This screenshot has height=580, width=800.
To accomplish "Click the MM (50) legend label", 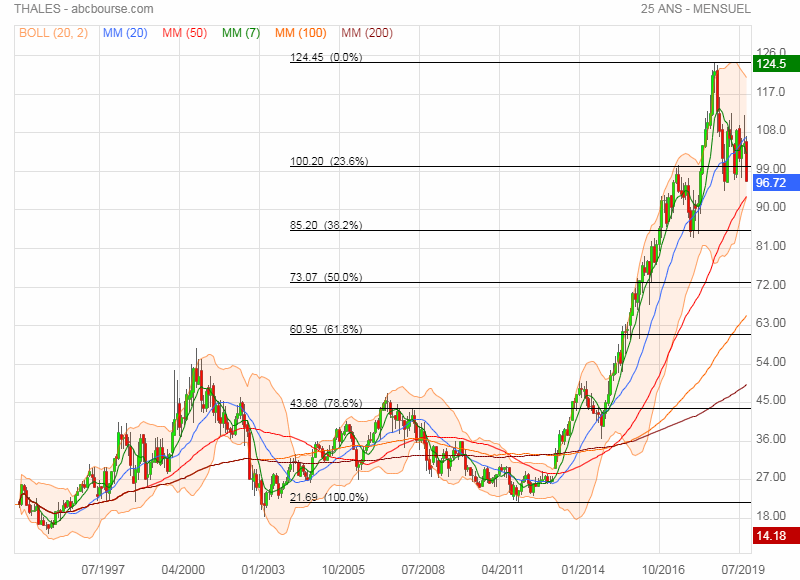I will click(x=185, y=33).
